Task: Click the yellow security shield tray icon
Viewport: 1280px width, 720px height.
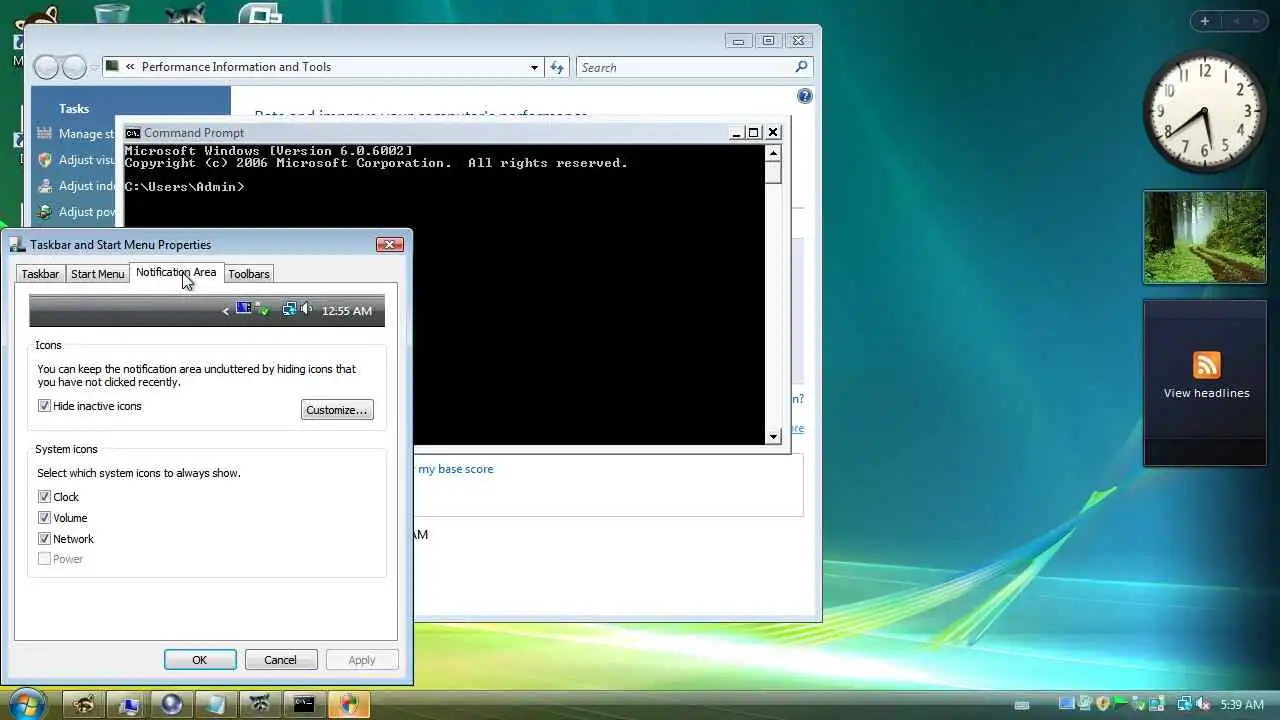Action: click(1103, 704)
